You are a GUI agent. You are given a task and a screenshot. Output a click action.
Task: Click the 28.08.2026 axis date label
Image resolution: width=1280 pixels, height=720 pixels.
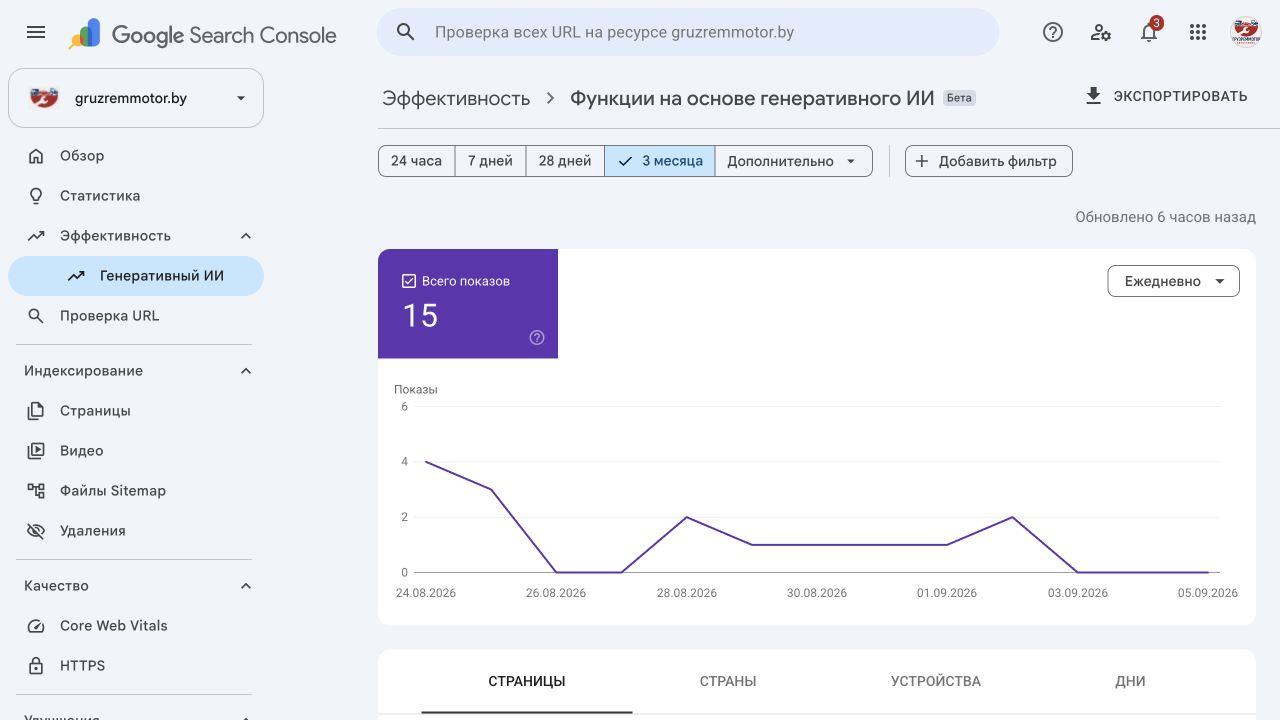(687, 593)
